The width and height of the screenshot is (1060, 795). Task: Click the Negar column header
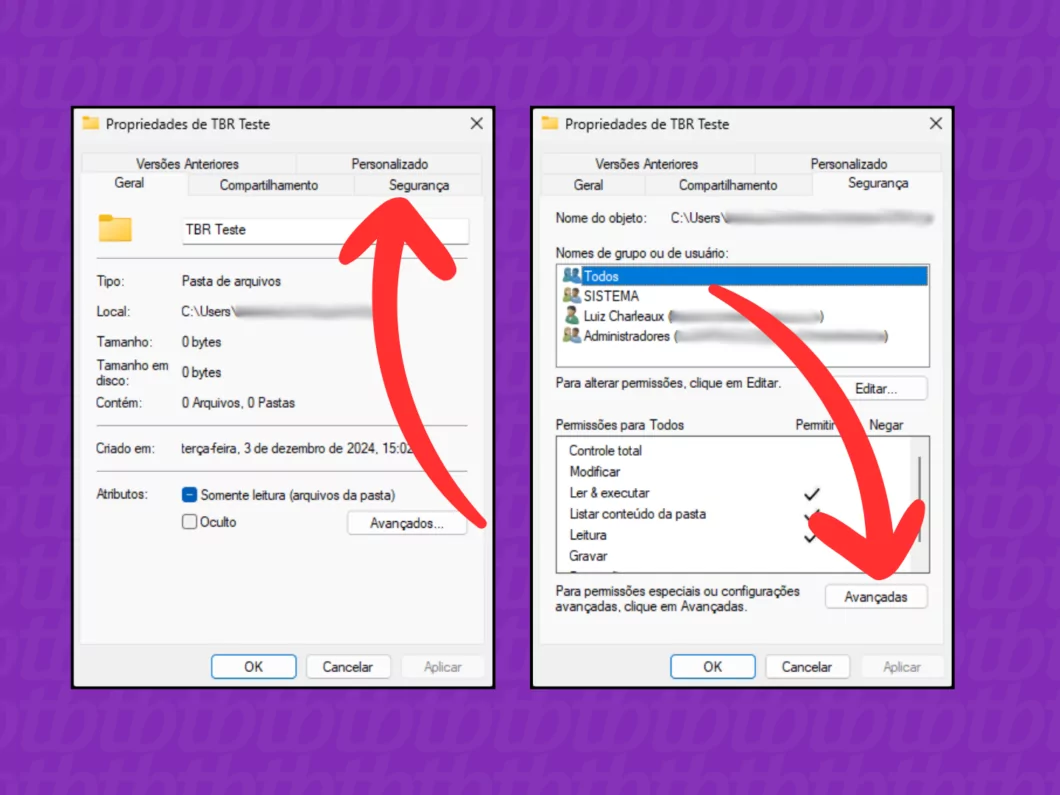[x=886, y=425]
